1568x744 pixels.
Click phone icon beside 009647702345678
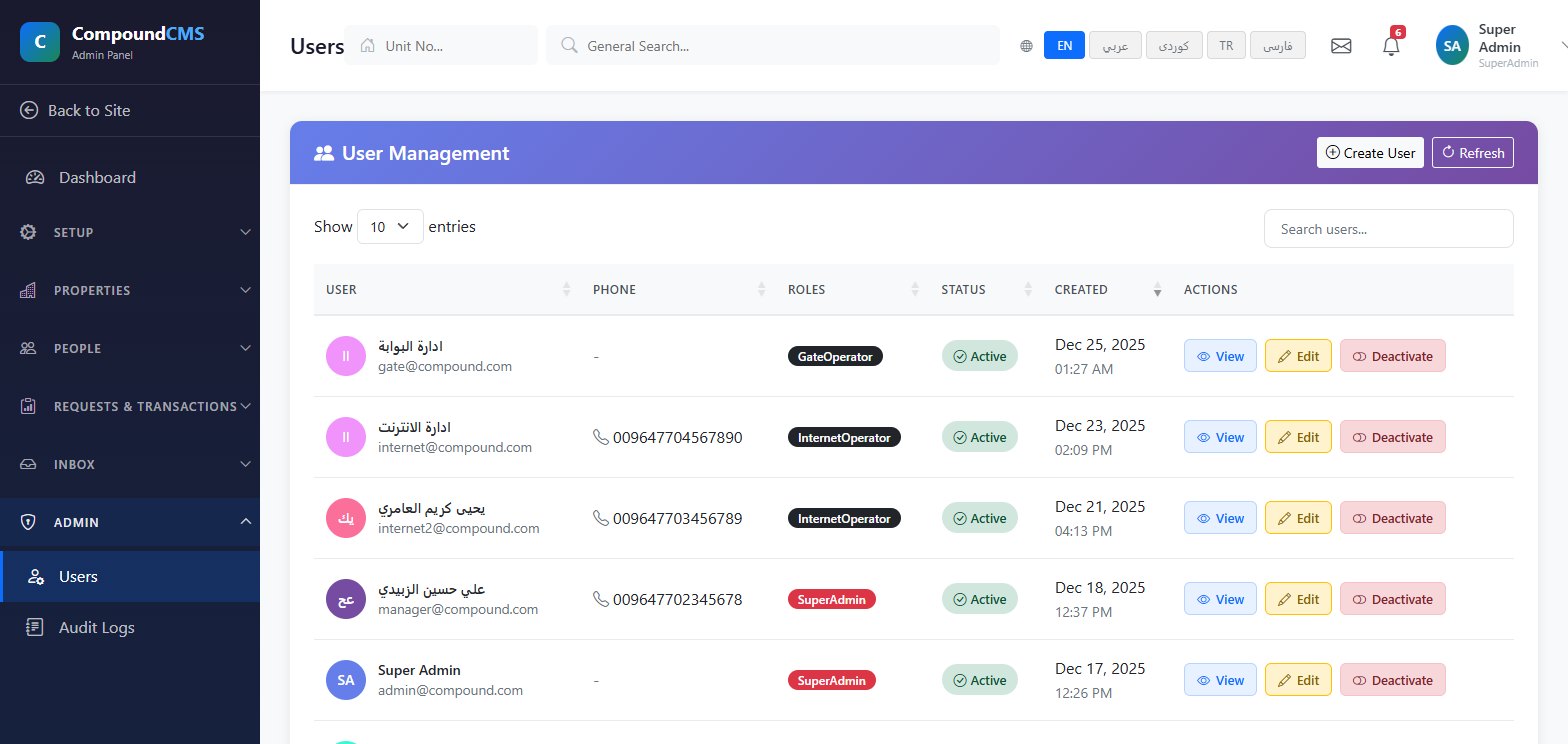coord(601,599)
